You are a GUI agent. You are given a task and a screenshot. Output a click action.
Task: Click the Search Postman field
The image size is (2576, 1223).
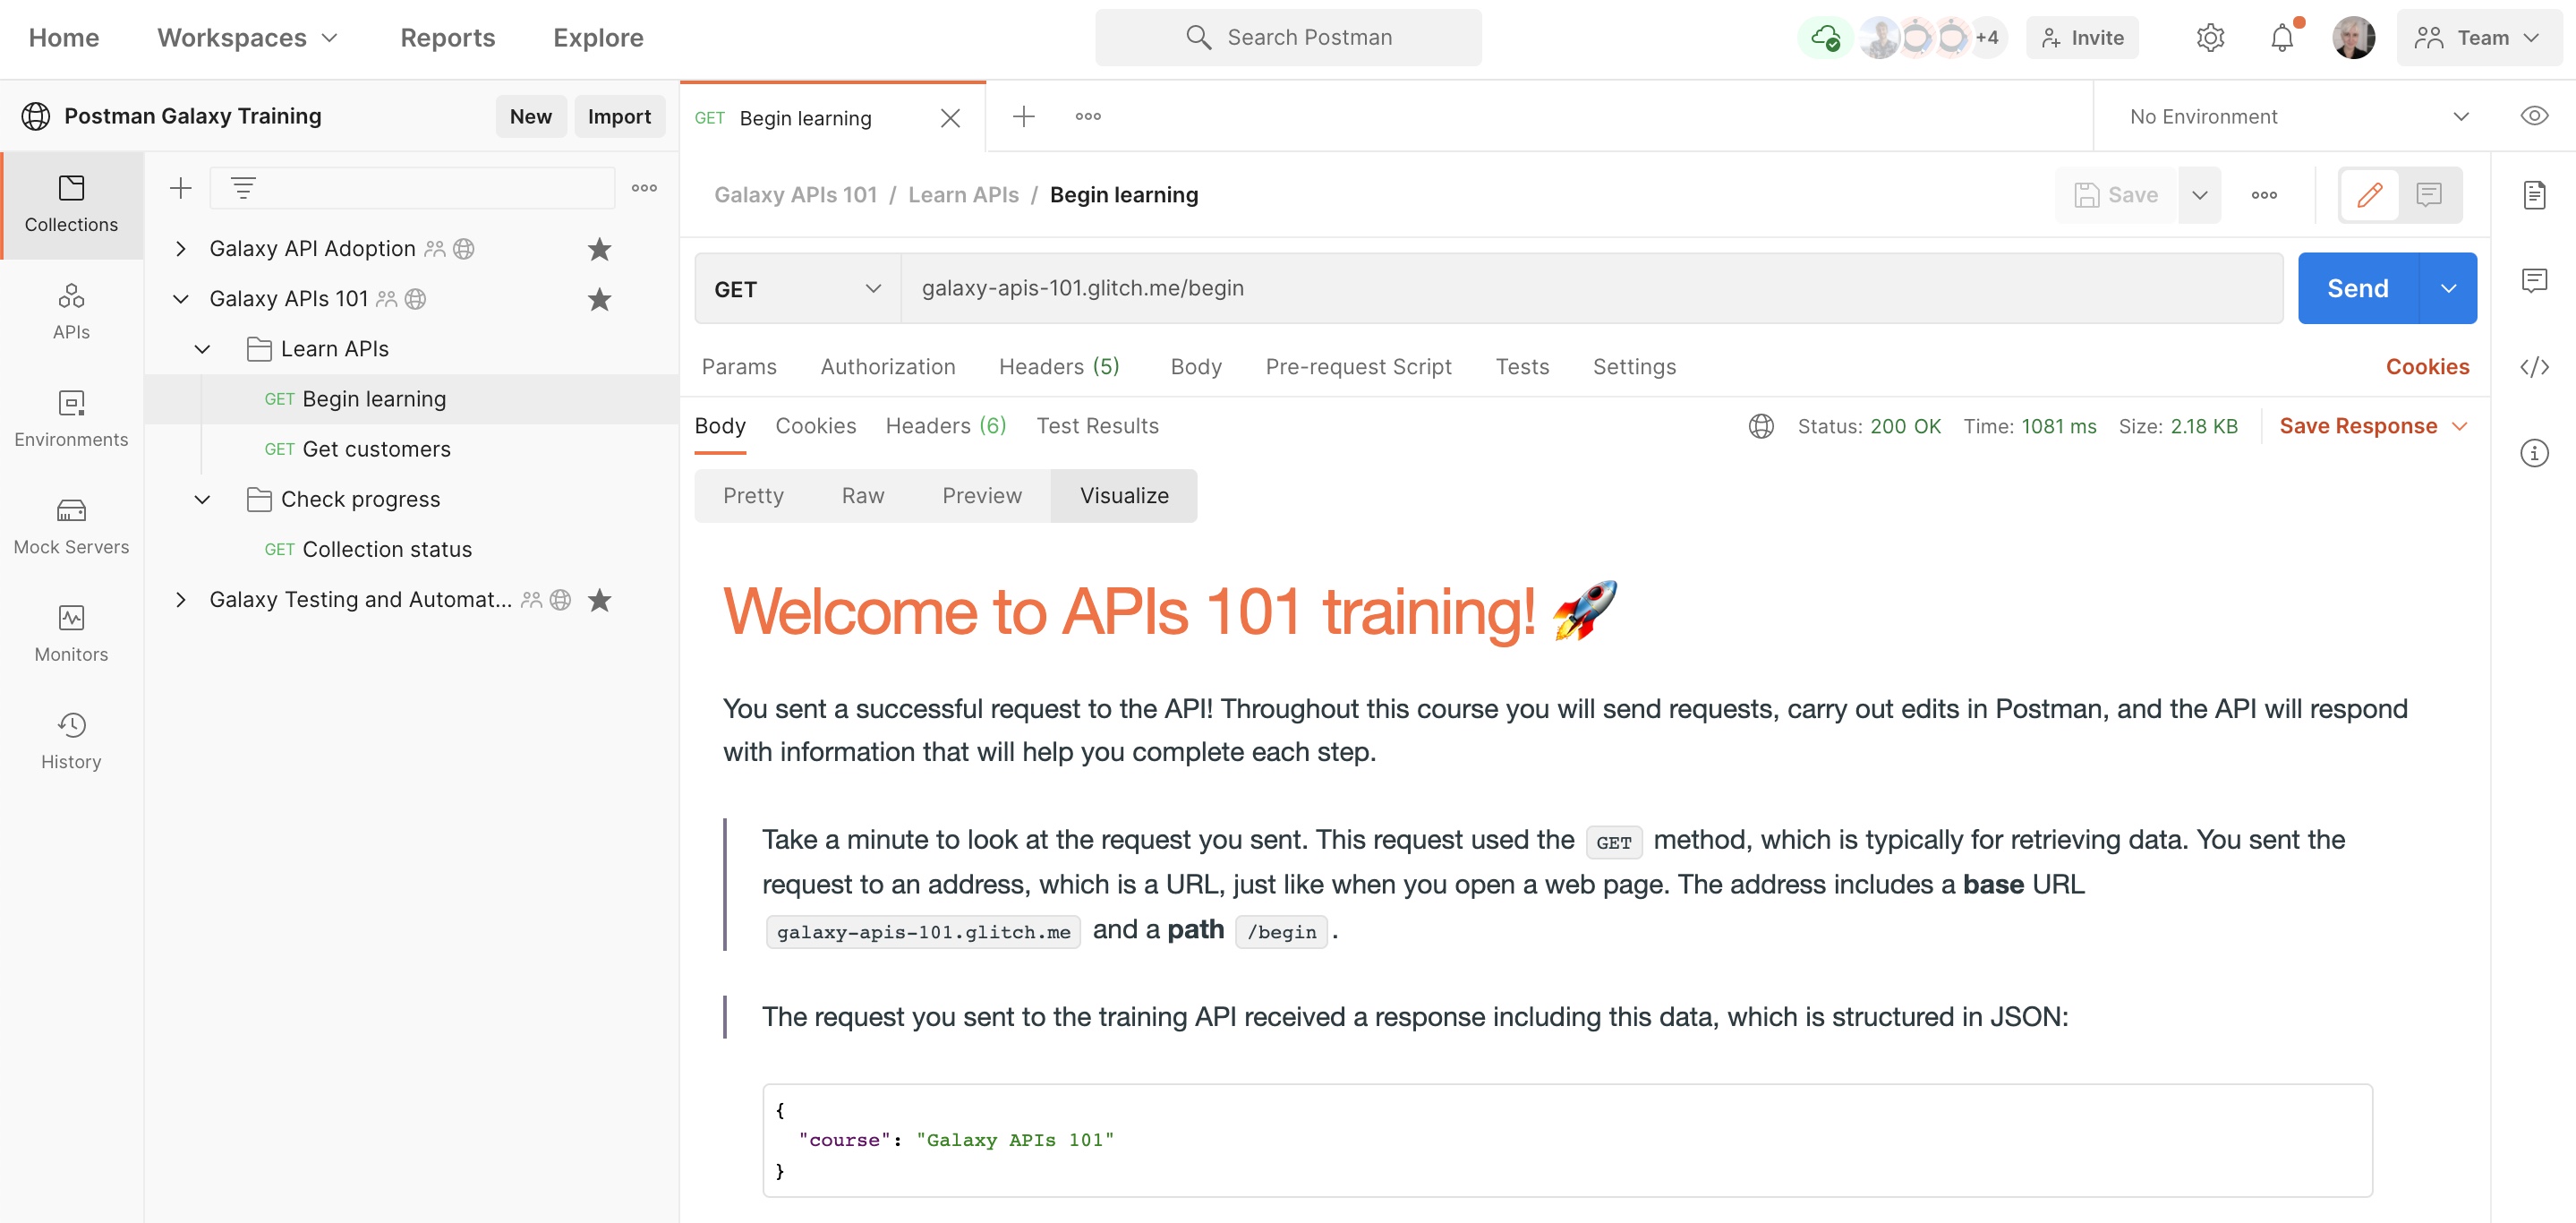pyautogui.click(x=1288, y=38)
